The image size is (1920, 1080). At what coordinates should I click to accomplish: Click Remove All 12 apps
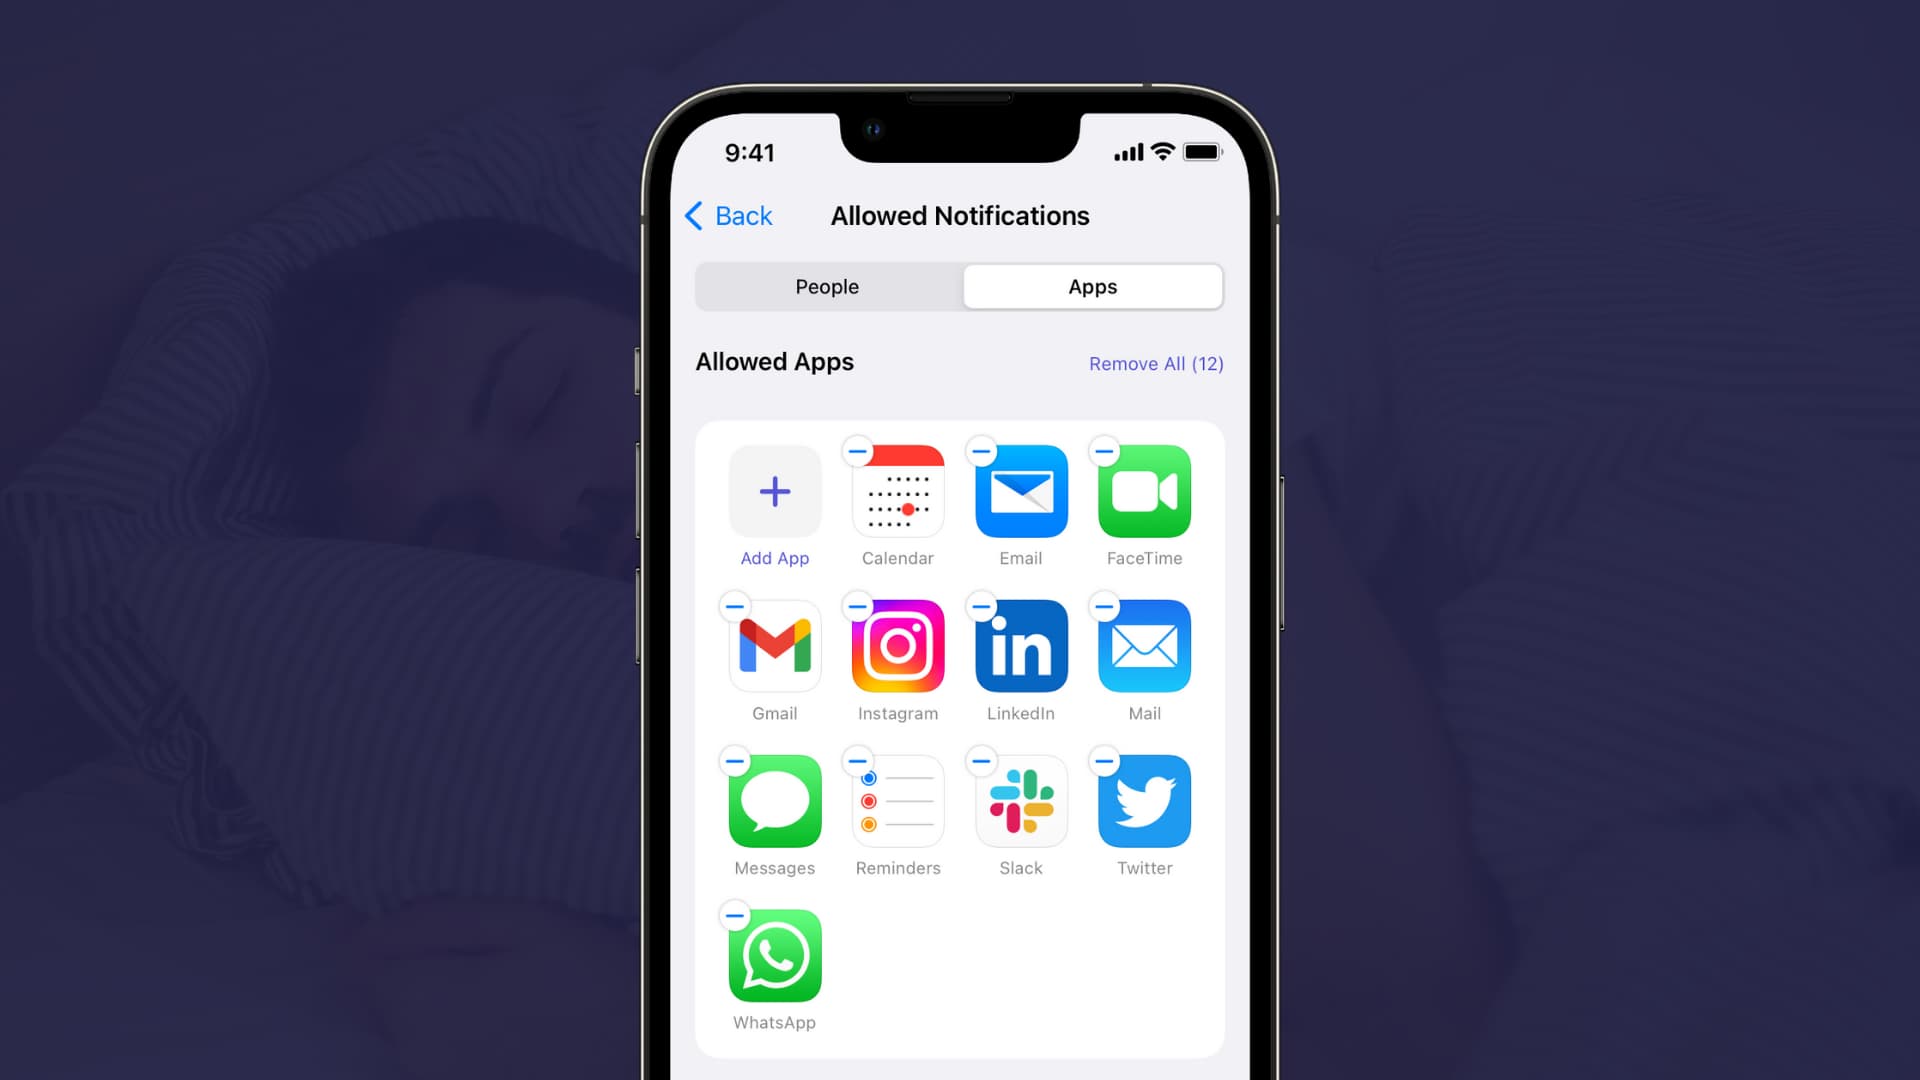pos(1155,363)
